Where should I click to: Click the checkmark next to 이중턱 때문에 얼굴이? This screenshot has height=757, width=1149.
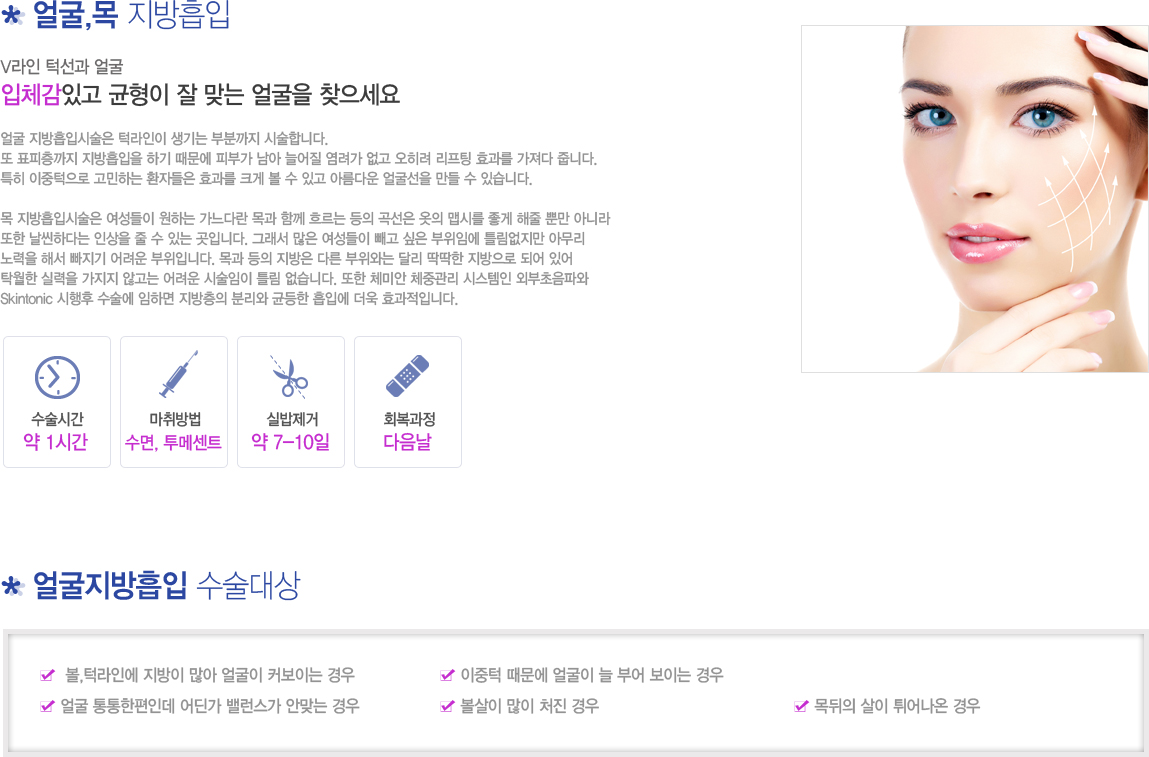[447, 675]
